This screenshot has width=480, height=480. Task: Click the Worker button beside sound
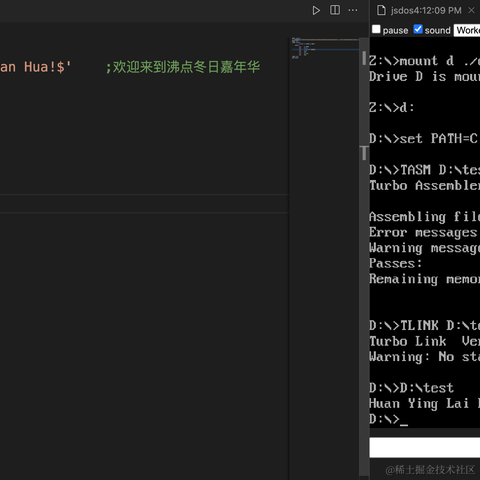coord(467,30)
